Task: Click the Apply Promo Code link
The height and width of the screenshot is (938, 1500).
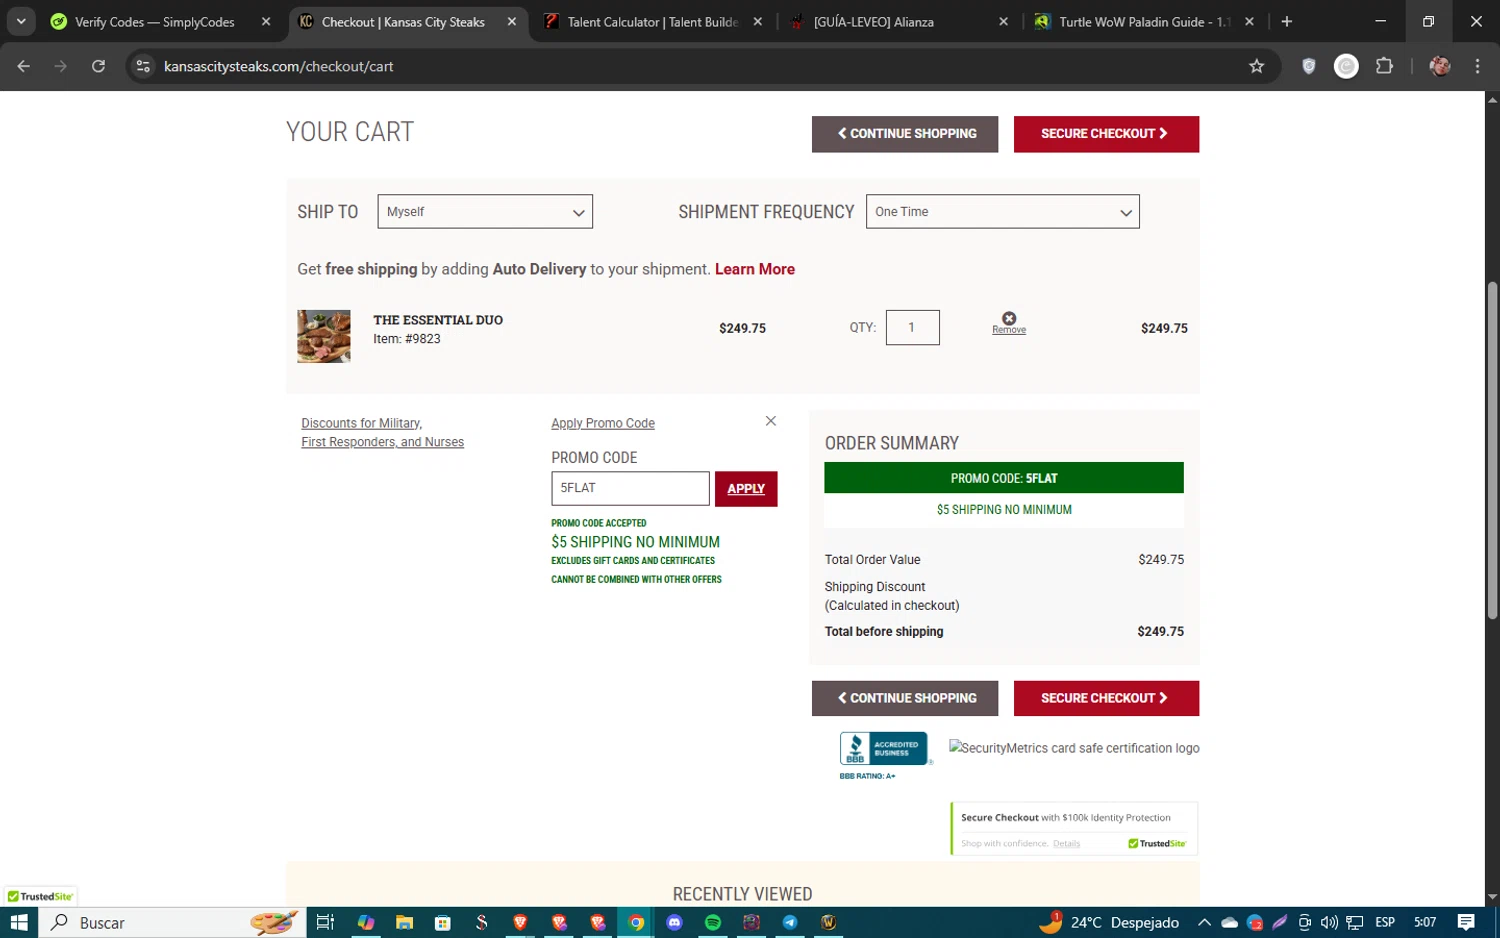Action: (x=603, y=423)
